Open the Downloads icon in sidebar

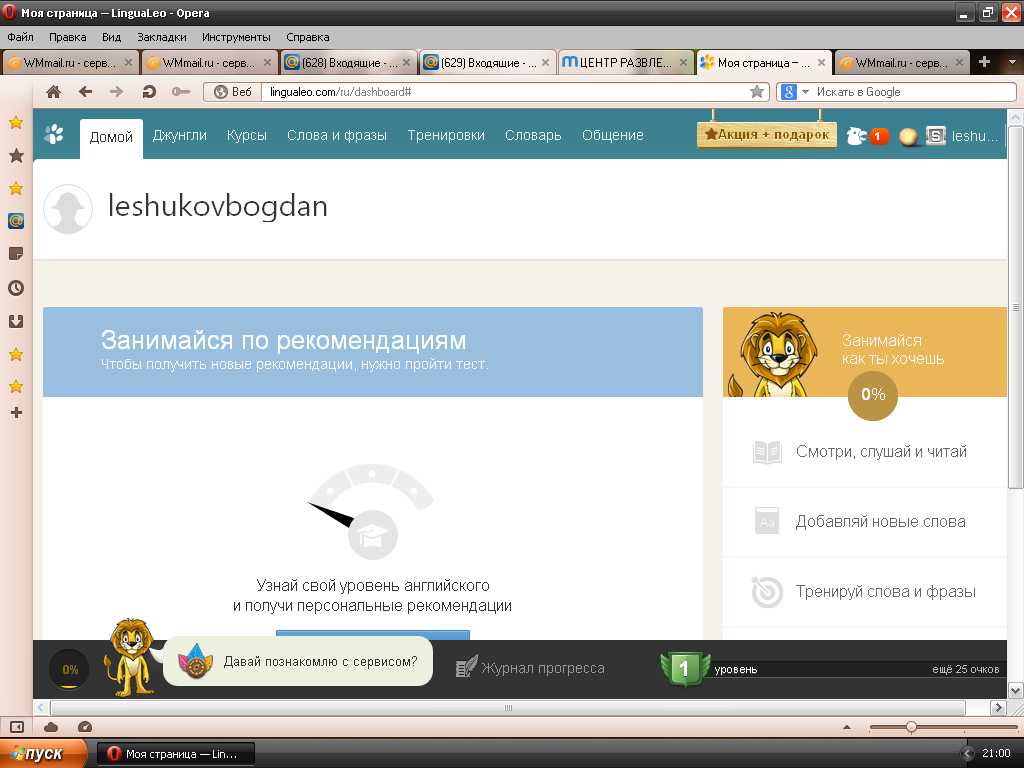pos(16,321)
